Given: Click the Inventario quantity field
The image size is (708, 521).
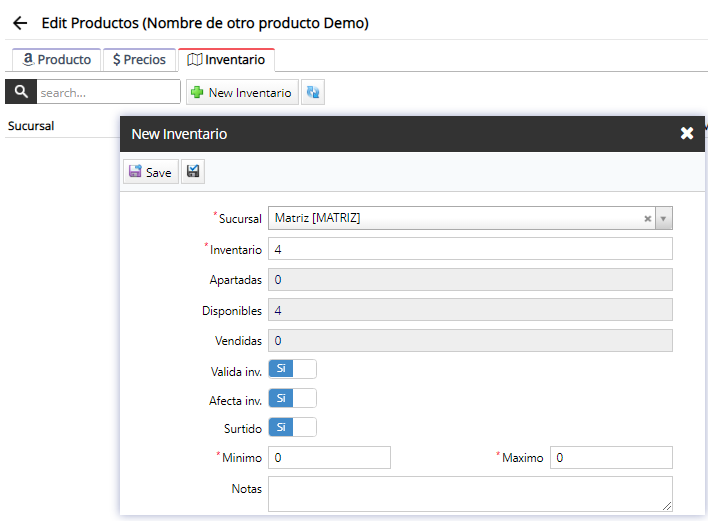Looking at the screenshot, I should (x=470, y=249).
